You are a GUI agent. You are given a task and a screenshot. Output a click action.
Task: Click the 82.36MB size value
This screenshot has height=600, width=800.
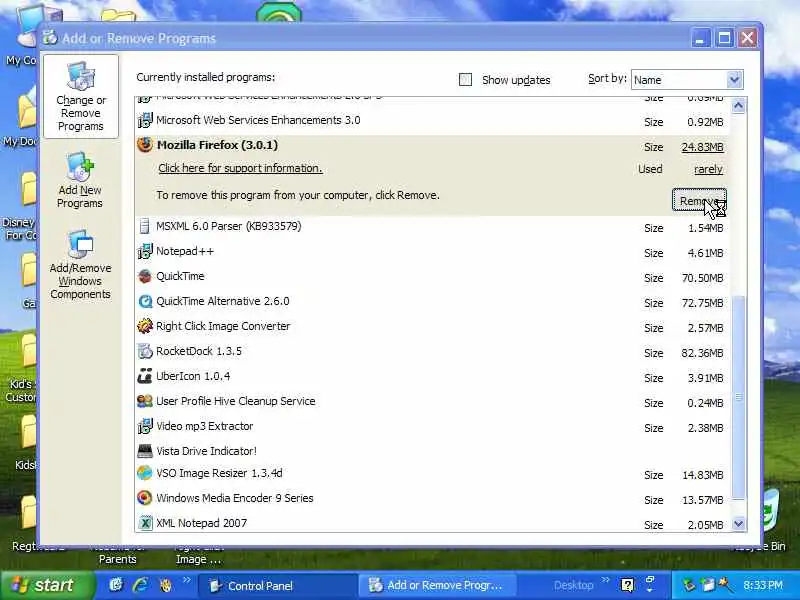click(x=703, y=353)
